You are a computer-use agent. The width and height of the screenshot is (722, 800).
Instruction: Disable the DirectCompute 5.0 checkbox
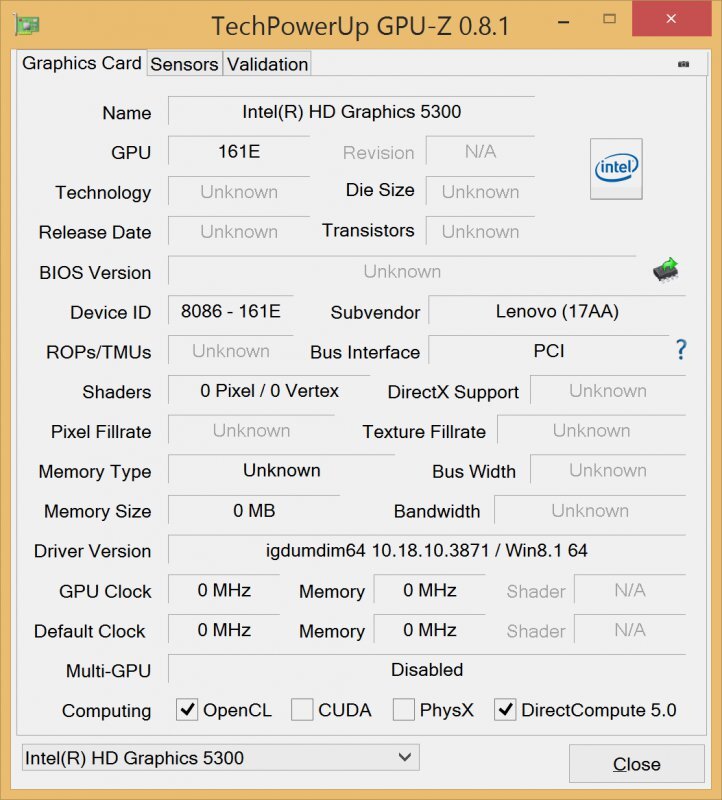coord(506,710)
